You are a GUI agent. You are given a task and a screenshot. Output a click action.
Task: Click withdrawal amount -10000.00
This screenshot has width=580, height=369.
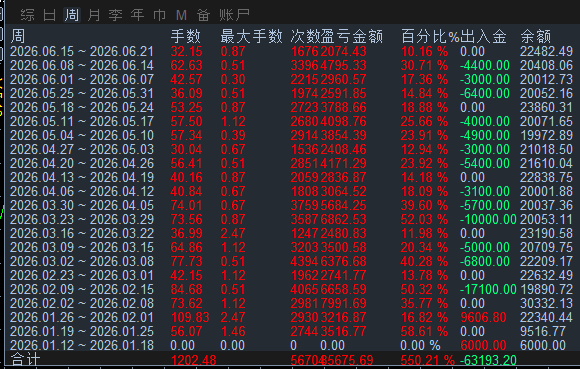488,219
